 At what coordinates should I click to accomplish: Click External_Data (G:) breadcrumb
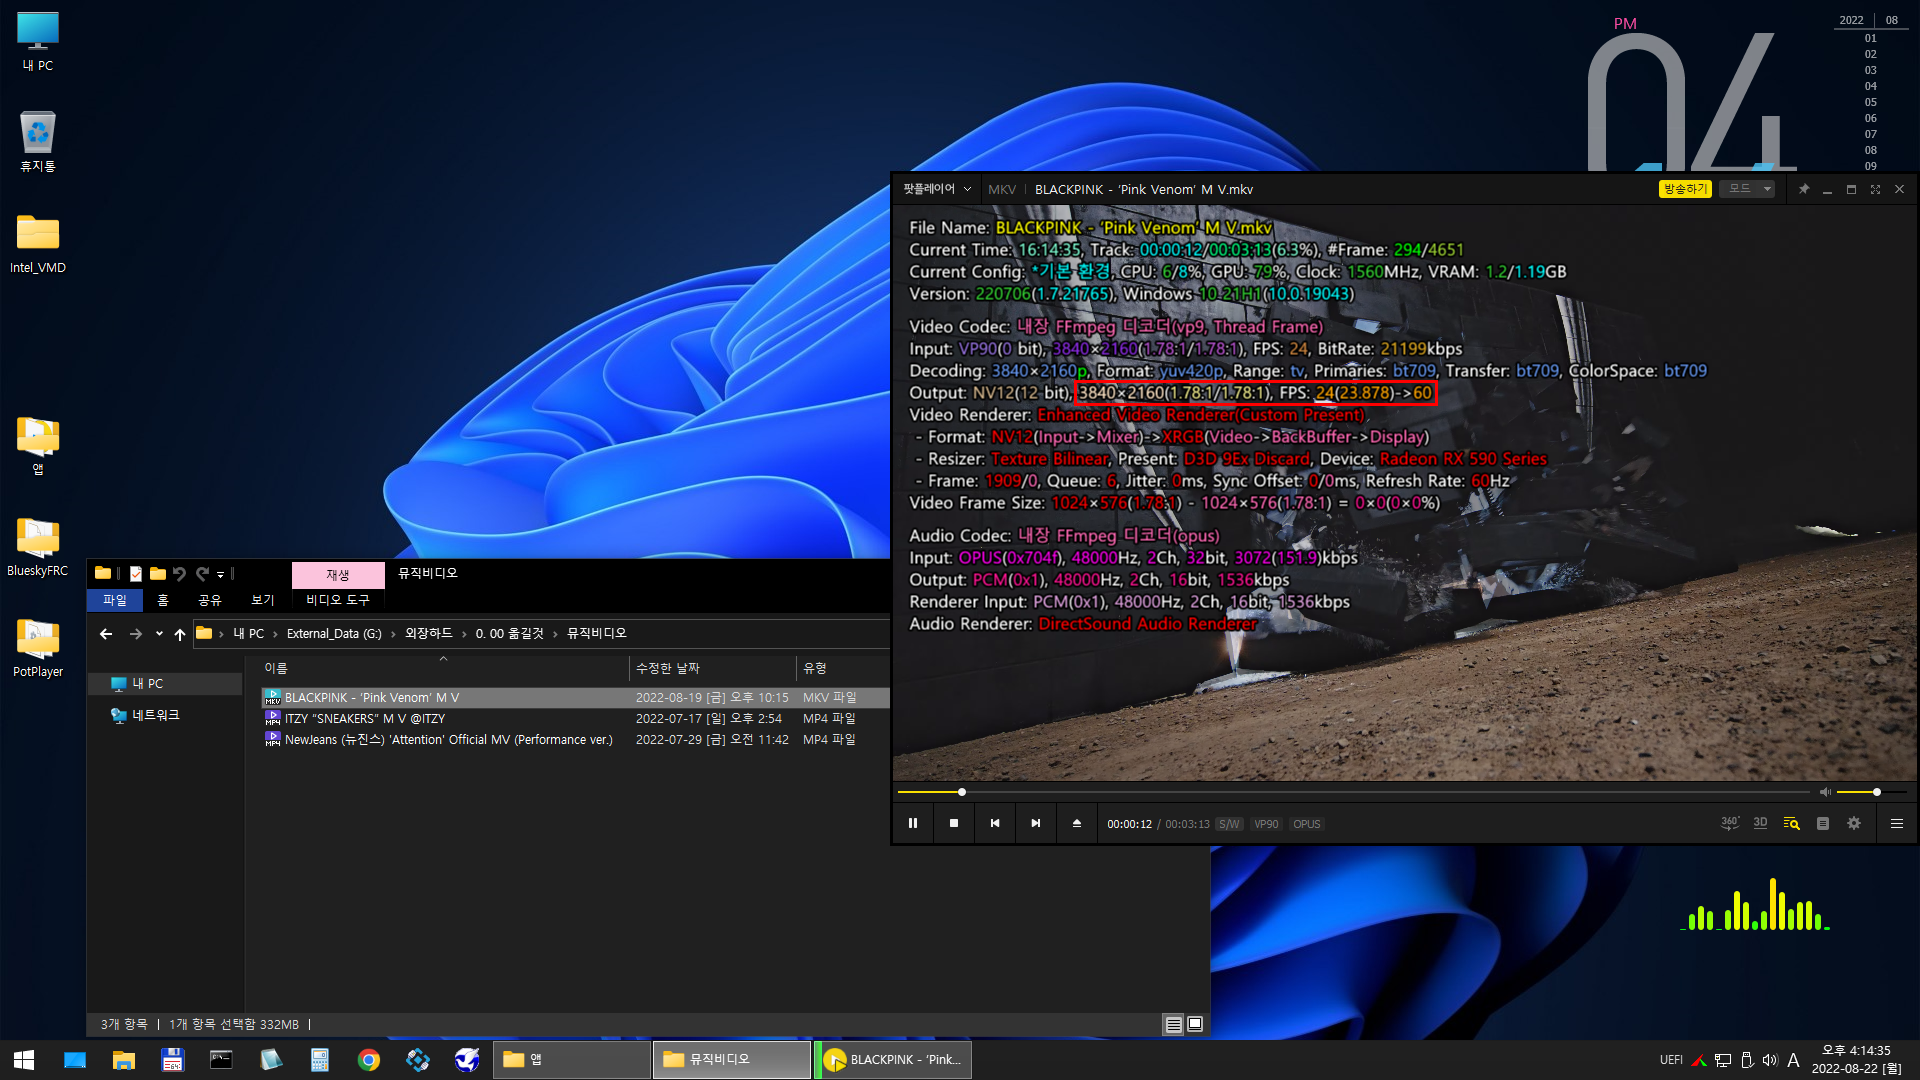(334, 634)
